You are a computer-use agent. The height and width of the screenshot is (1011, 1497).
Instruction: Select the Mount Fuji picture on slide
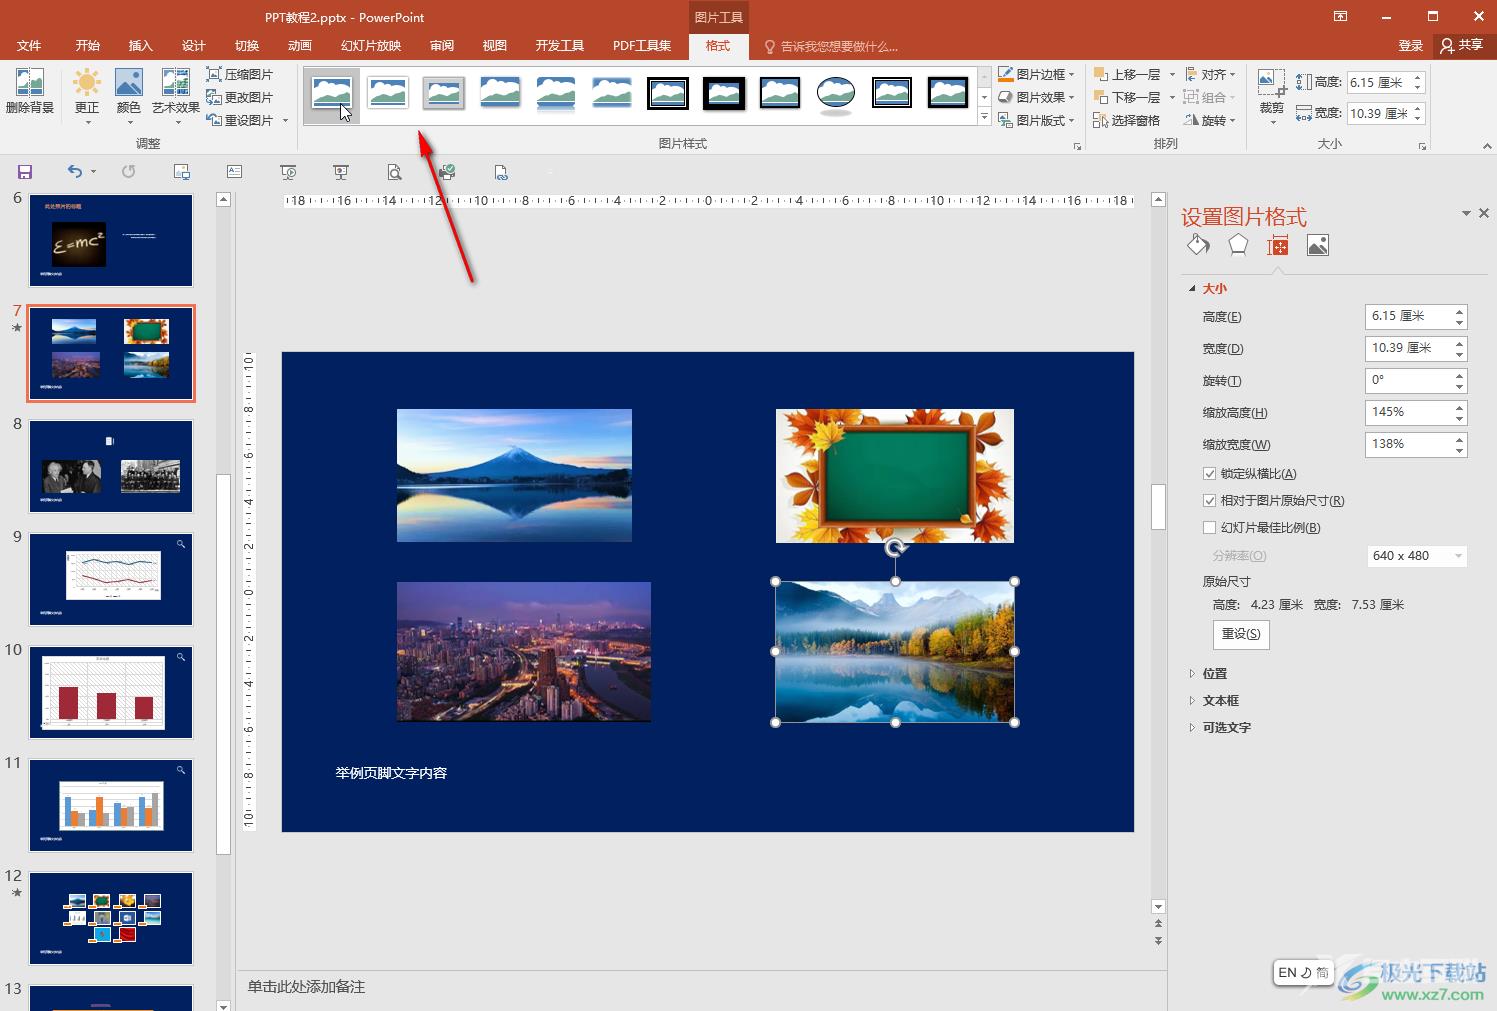pyautogui.click(x=514, y=475)
